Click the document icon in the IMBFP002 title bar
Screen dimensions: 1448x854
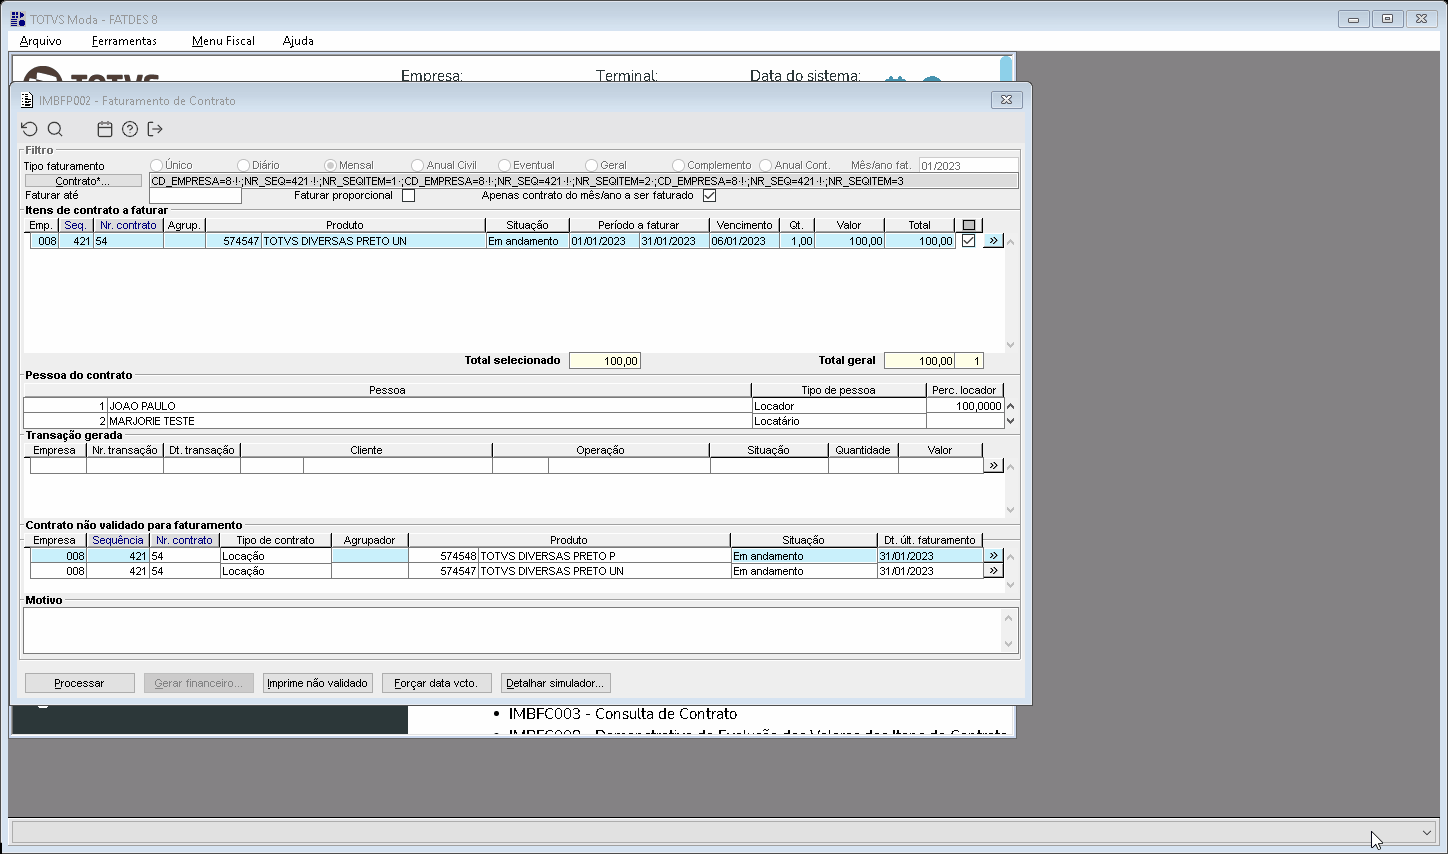point(27,100)
